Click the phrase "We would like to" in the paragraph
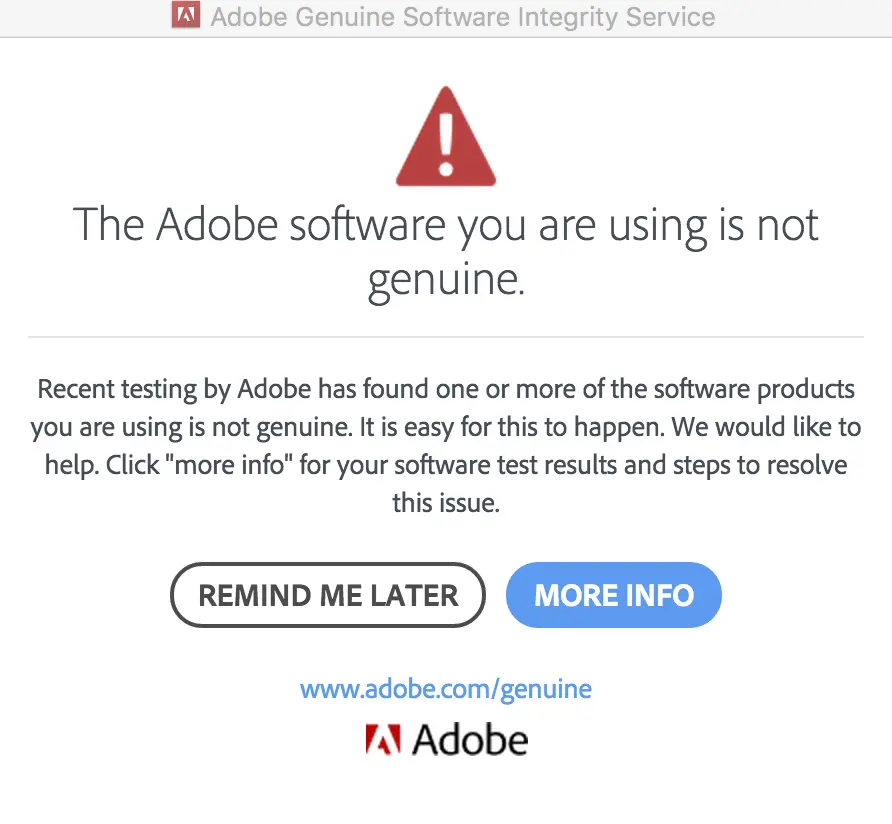 [x=766, y=427]
